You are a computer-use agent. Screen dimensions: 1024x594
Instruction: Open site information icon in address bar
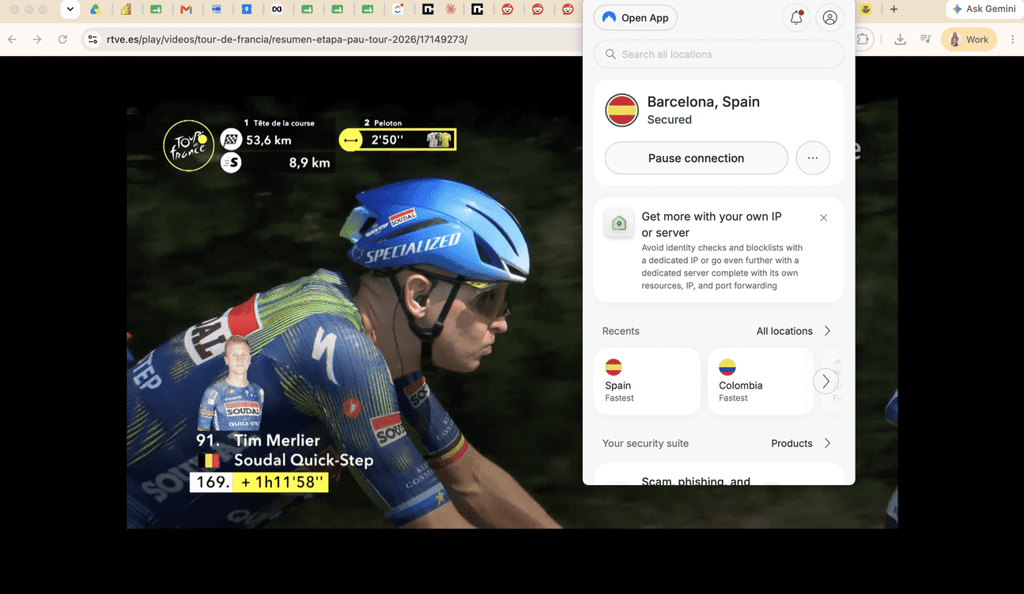click(93, 39)
